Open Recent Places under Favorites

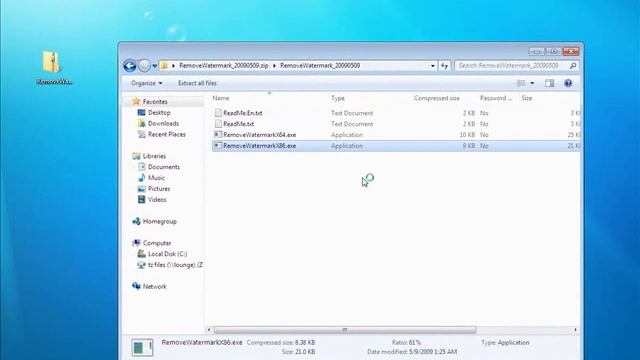[167, 134]
